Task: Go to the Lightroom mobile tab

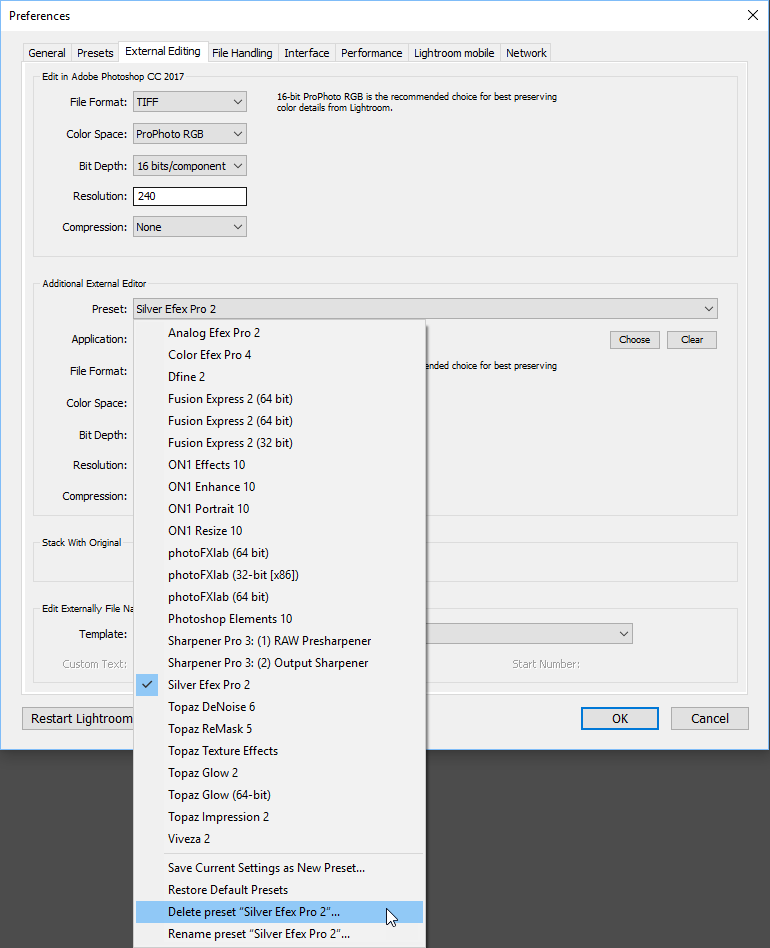Action: pos(454,53)
